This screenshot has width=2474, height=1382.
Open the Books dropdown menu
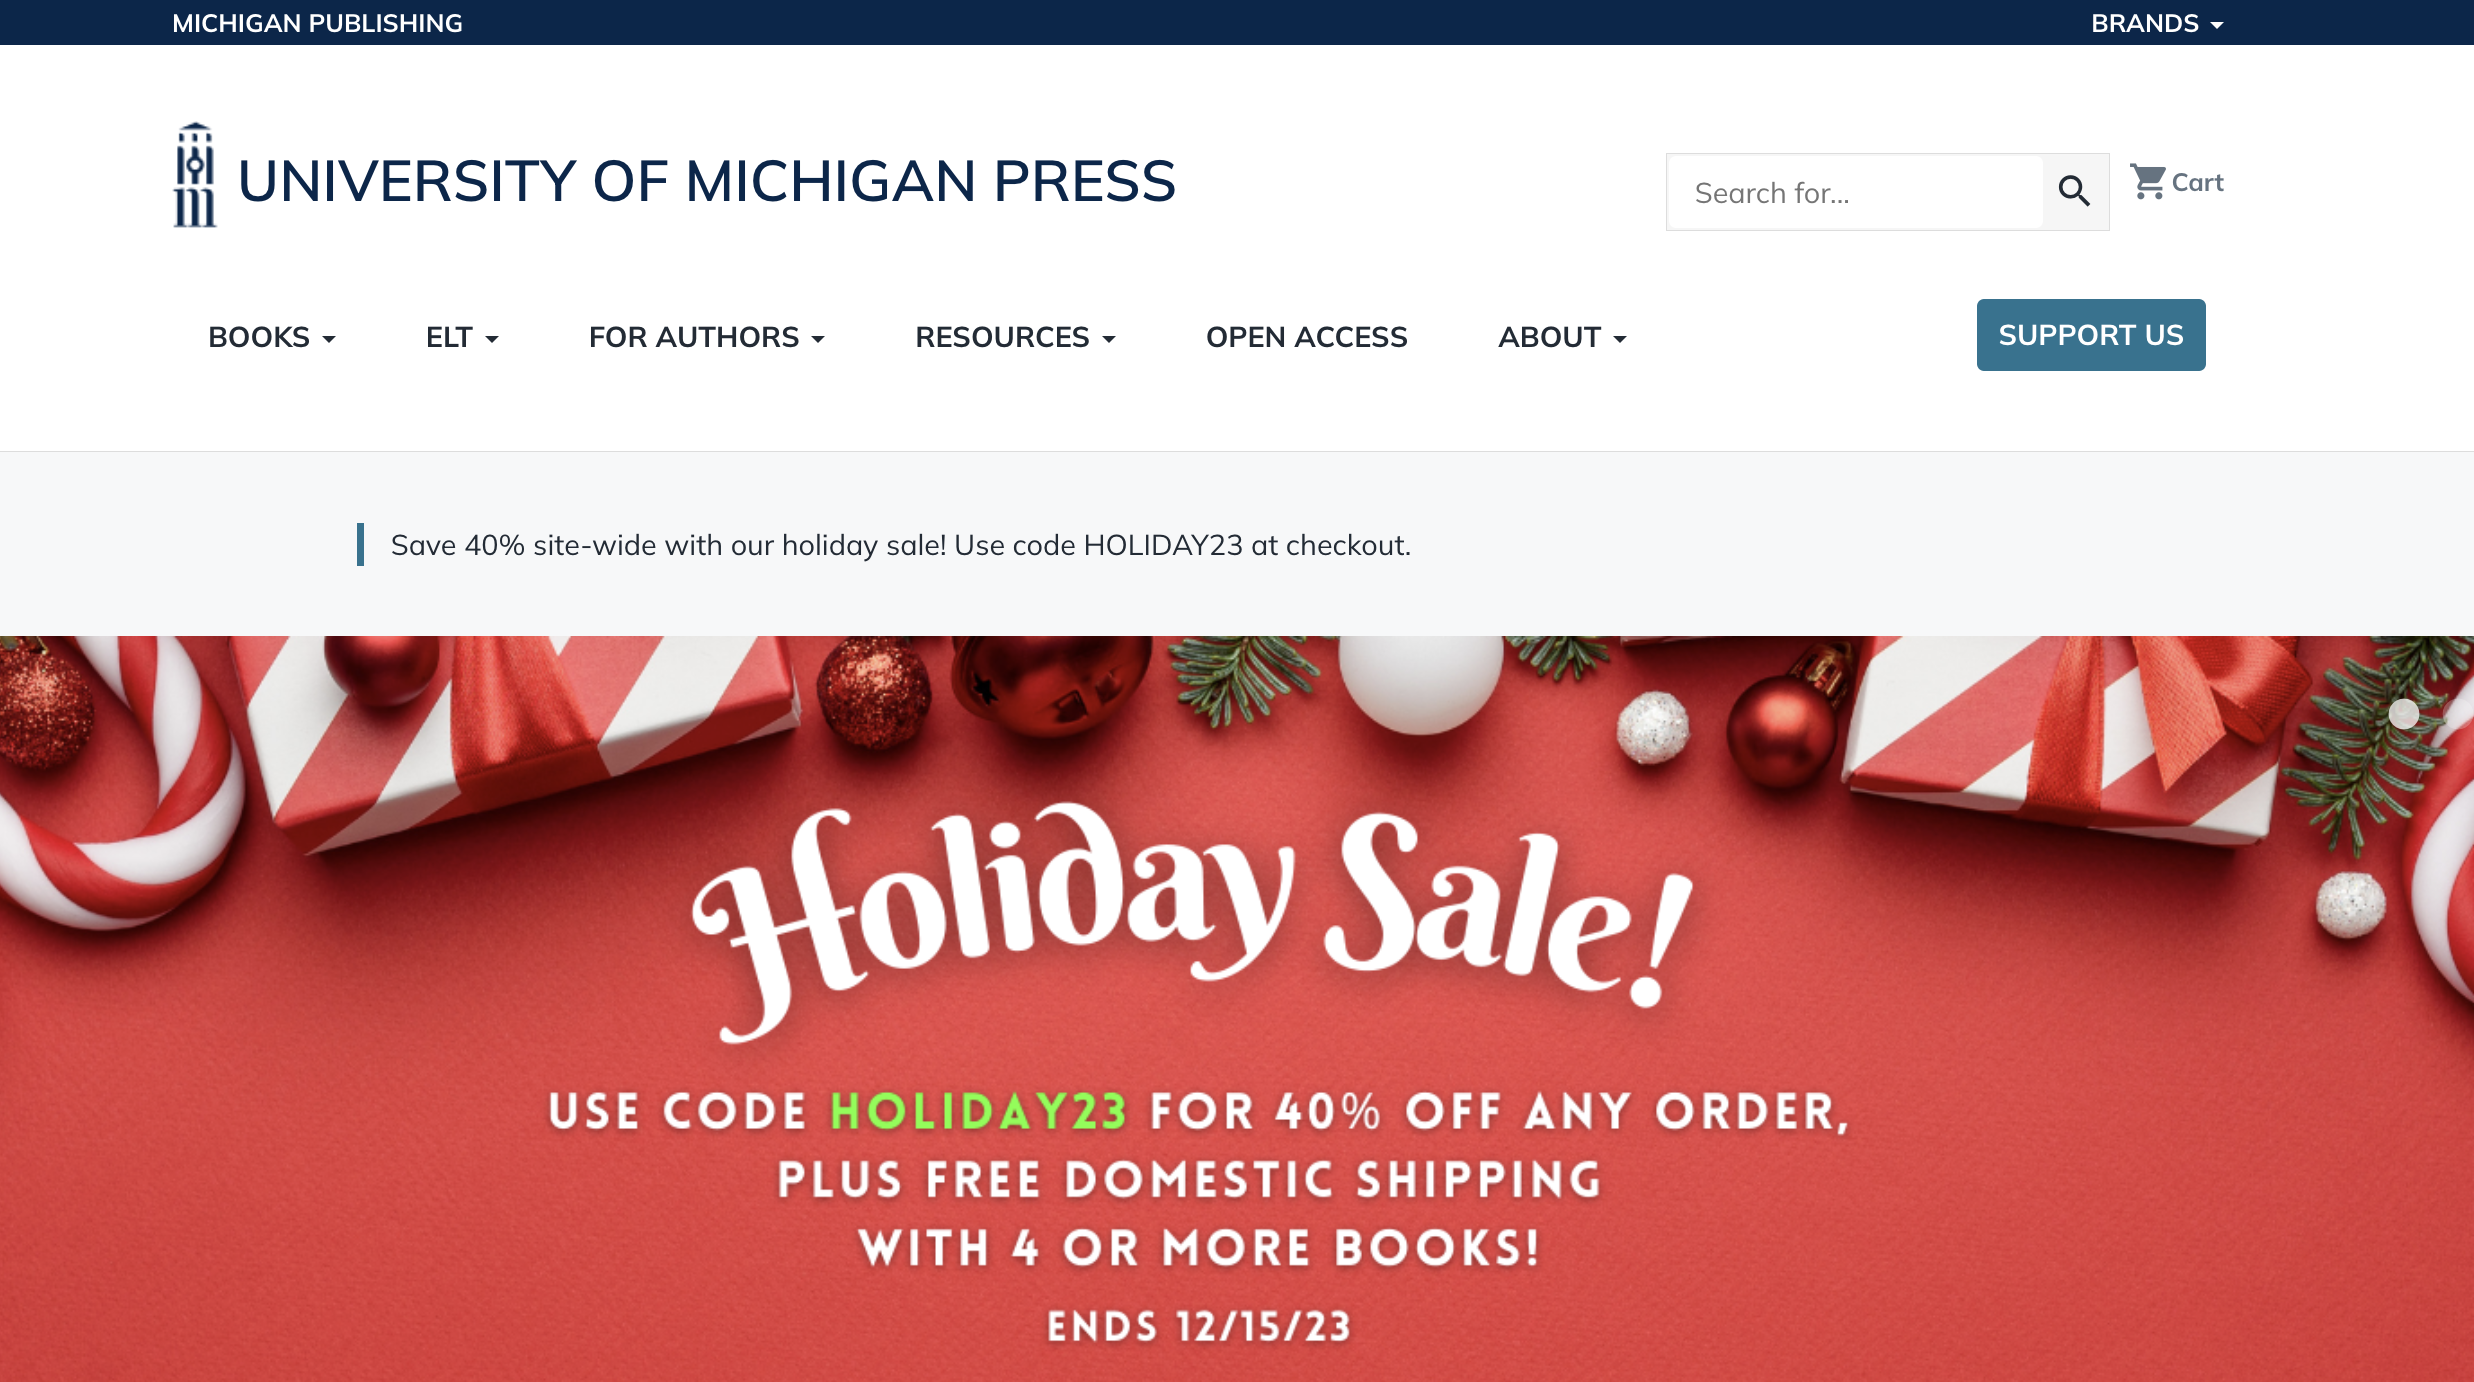272,337
